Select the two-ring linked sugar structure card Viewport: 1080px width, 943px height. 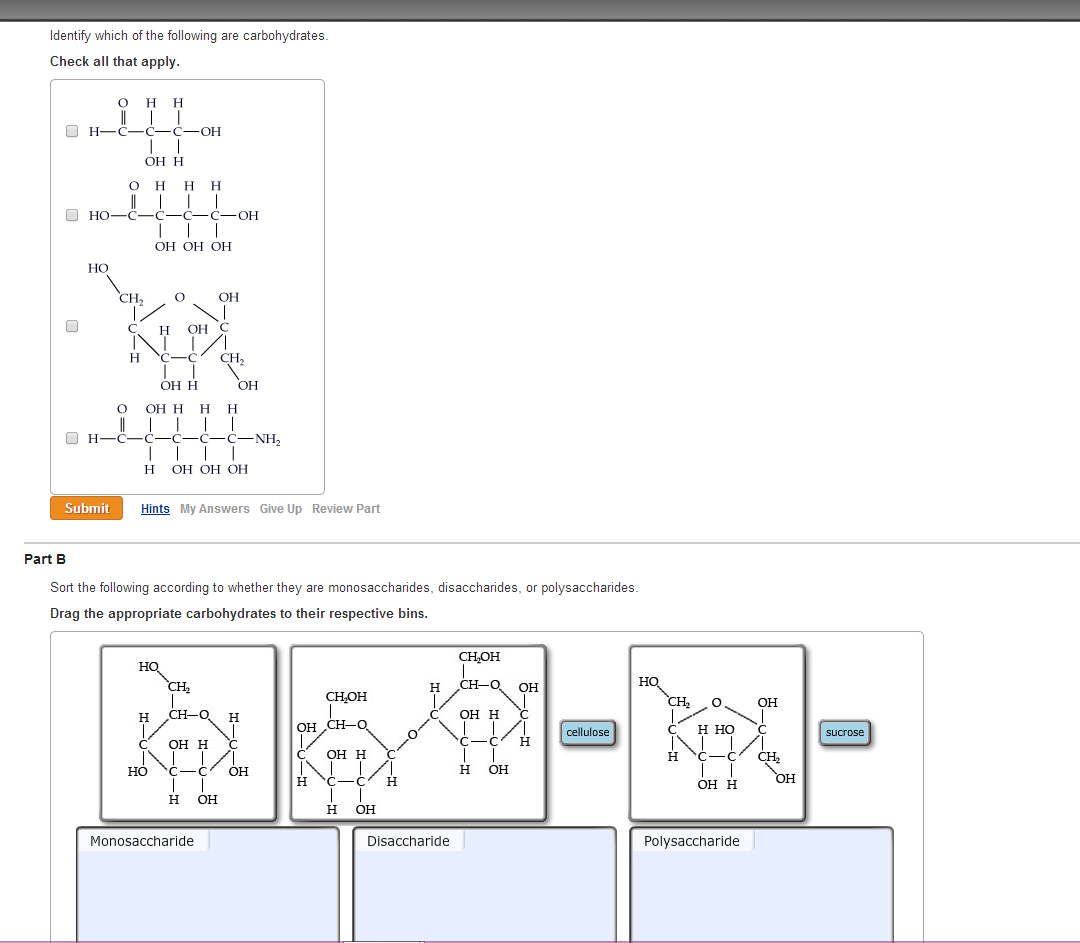pyautogui.click(x=418, y=733)
